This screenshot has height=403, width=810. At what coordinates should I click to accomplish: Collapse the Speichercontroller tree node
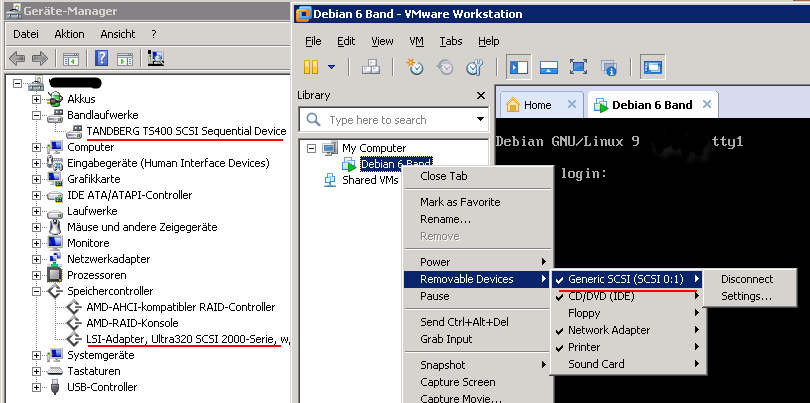[x=37, y=291]
